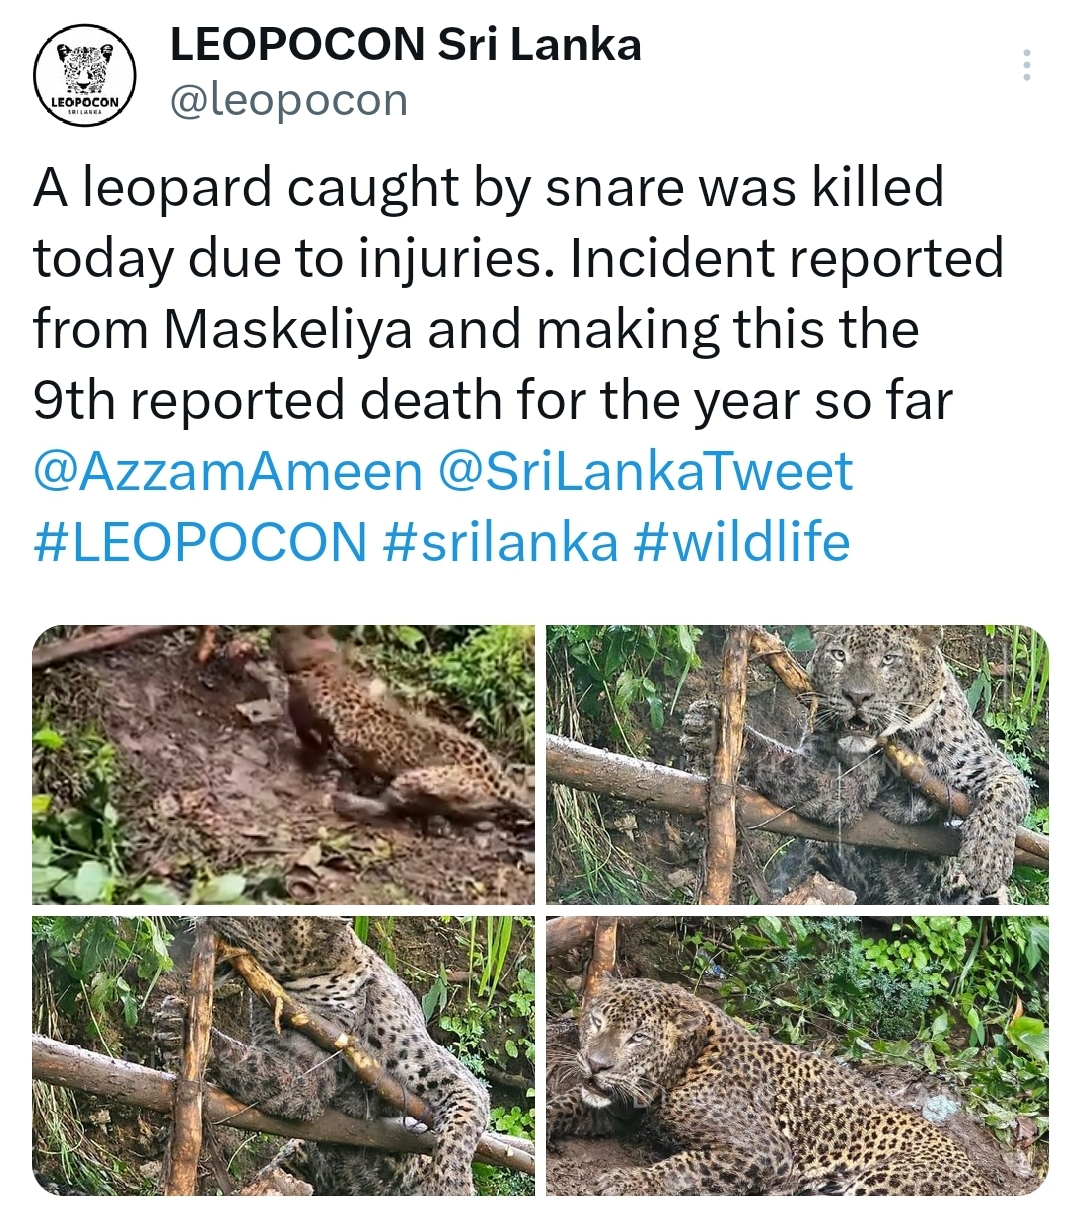Open the LEOPOCON round profile picture
The image size is (1080, 1229).
pos(85,74)
